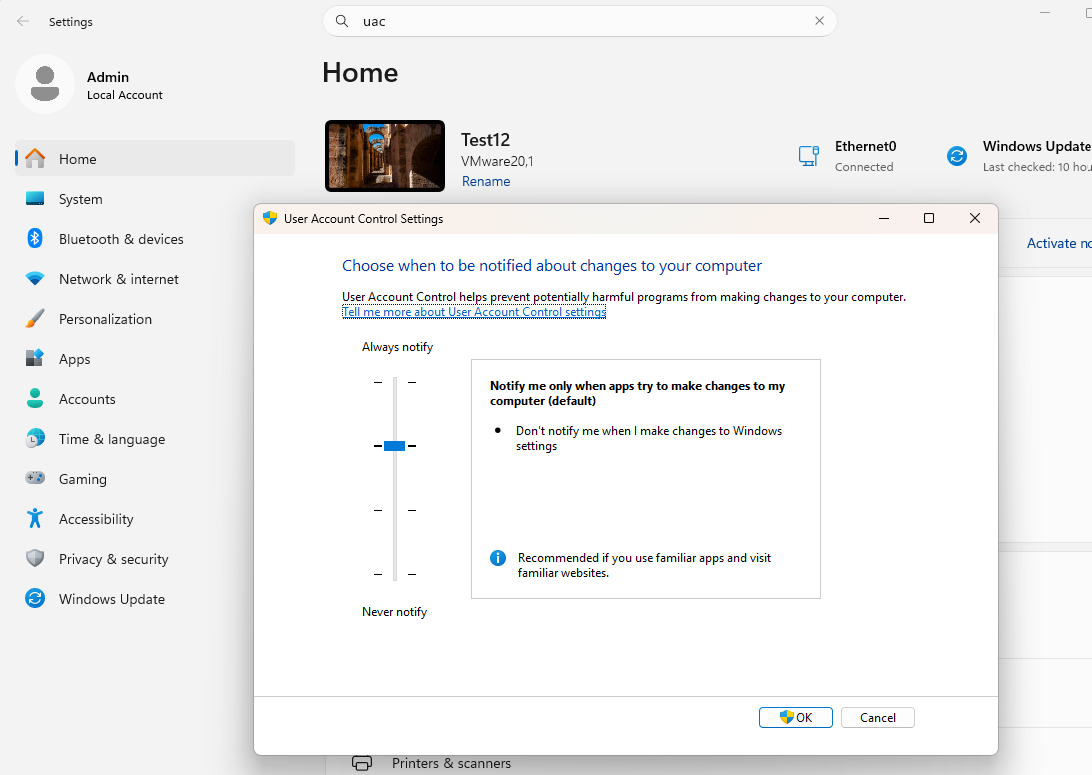Click OK in the UAC dialog
The width and height of the screenshot is (1092, 775).
(795, 717)
